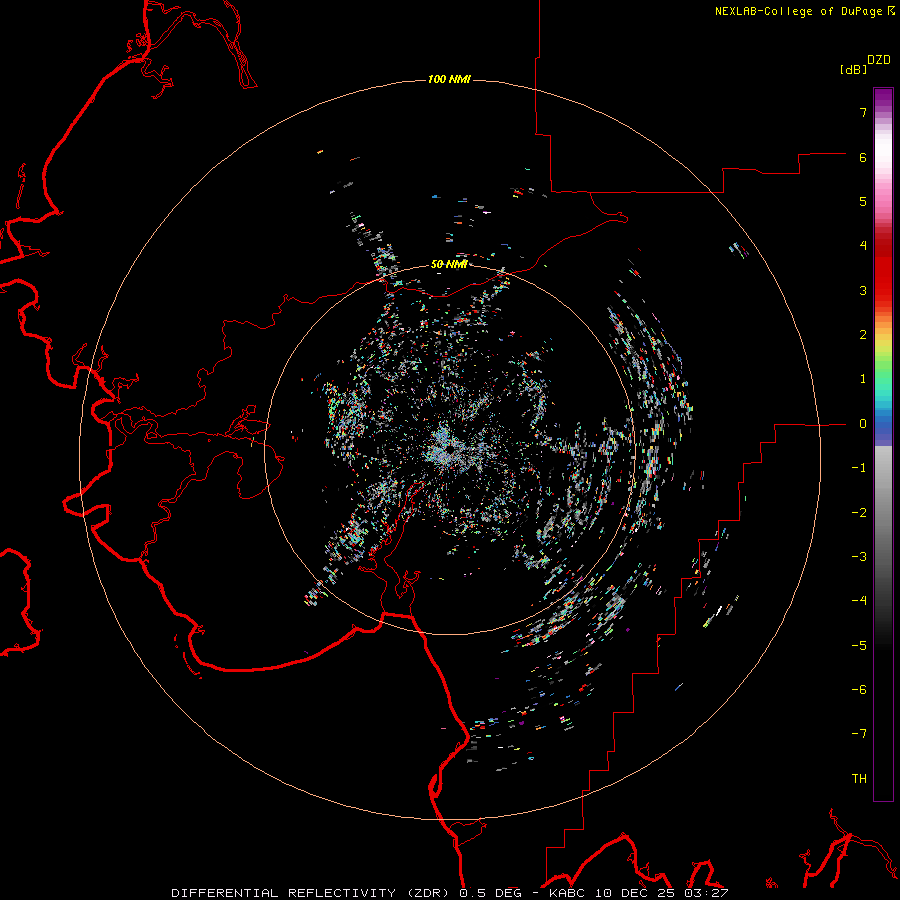The width and height of the screenshot is (900, 900).
Task: Click the TH label on the color scale
Action: 859,779
